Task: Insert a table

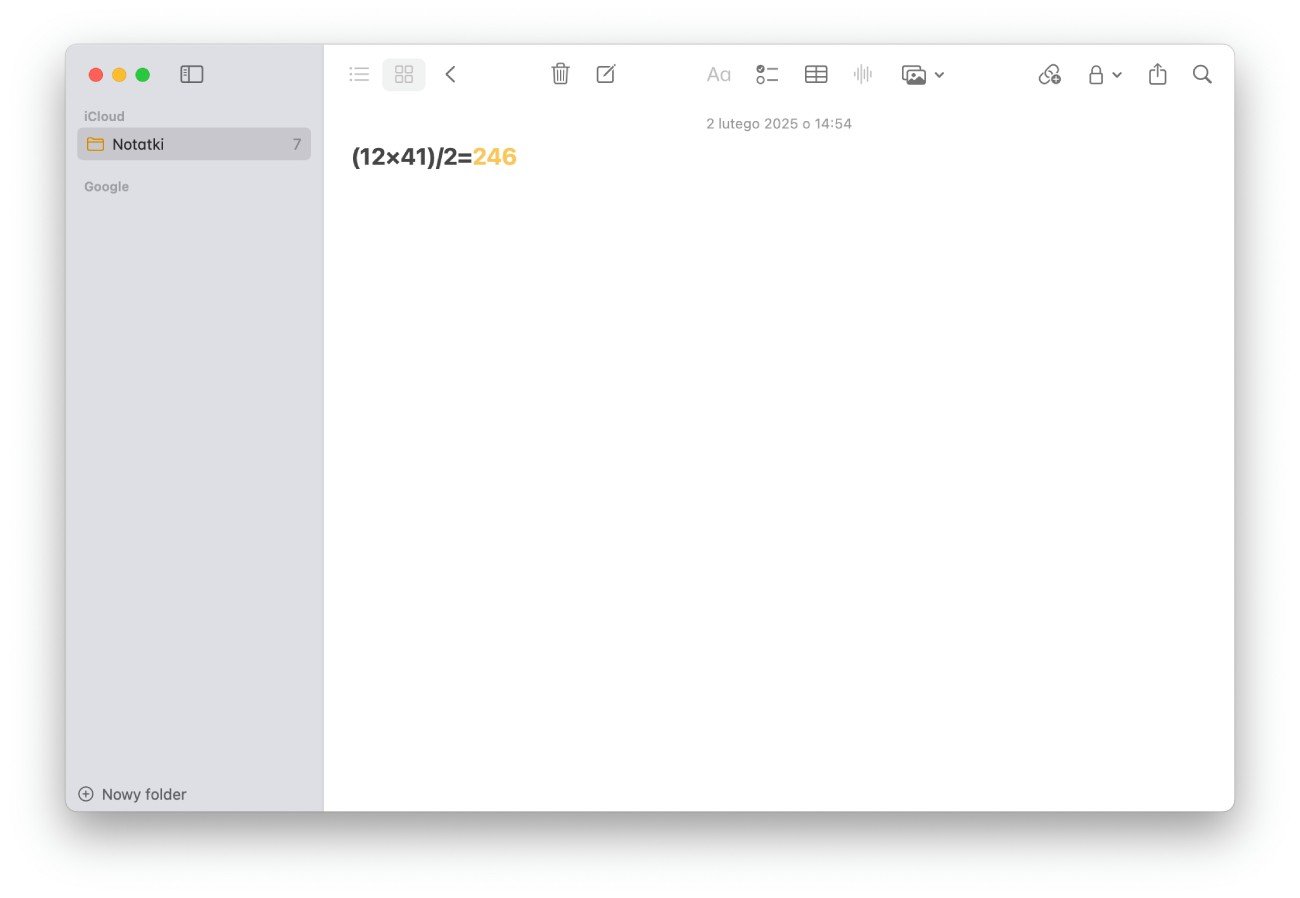Action: point(816,74)
